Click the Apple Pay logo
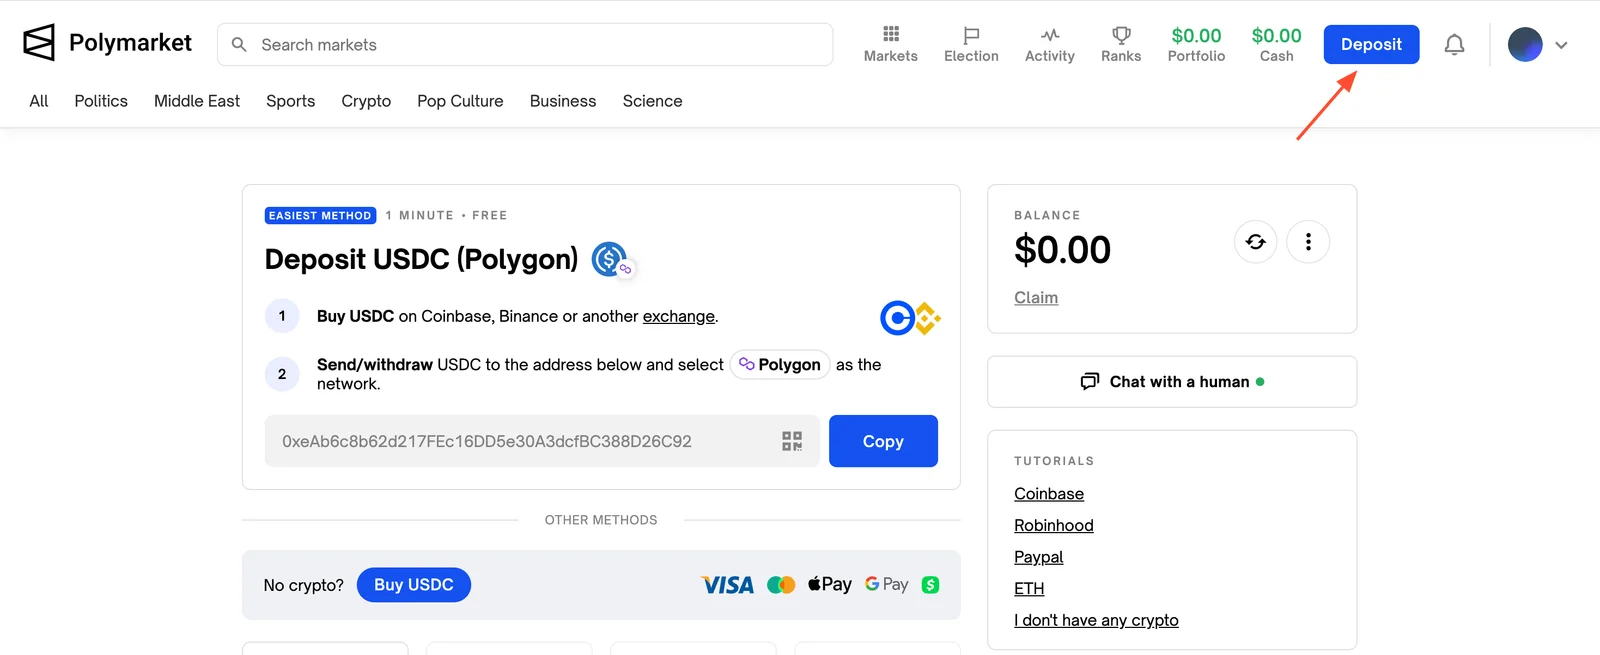The image size is (1600, 655). click(830, 584)
